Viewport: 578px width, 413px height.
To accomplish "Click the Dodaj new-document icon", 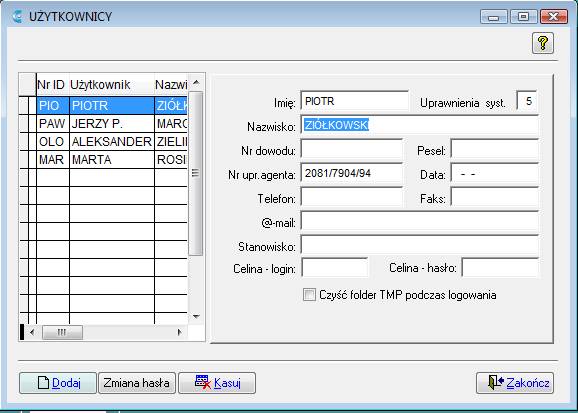I will coord(43,383).
